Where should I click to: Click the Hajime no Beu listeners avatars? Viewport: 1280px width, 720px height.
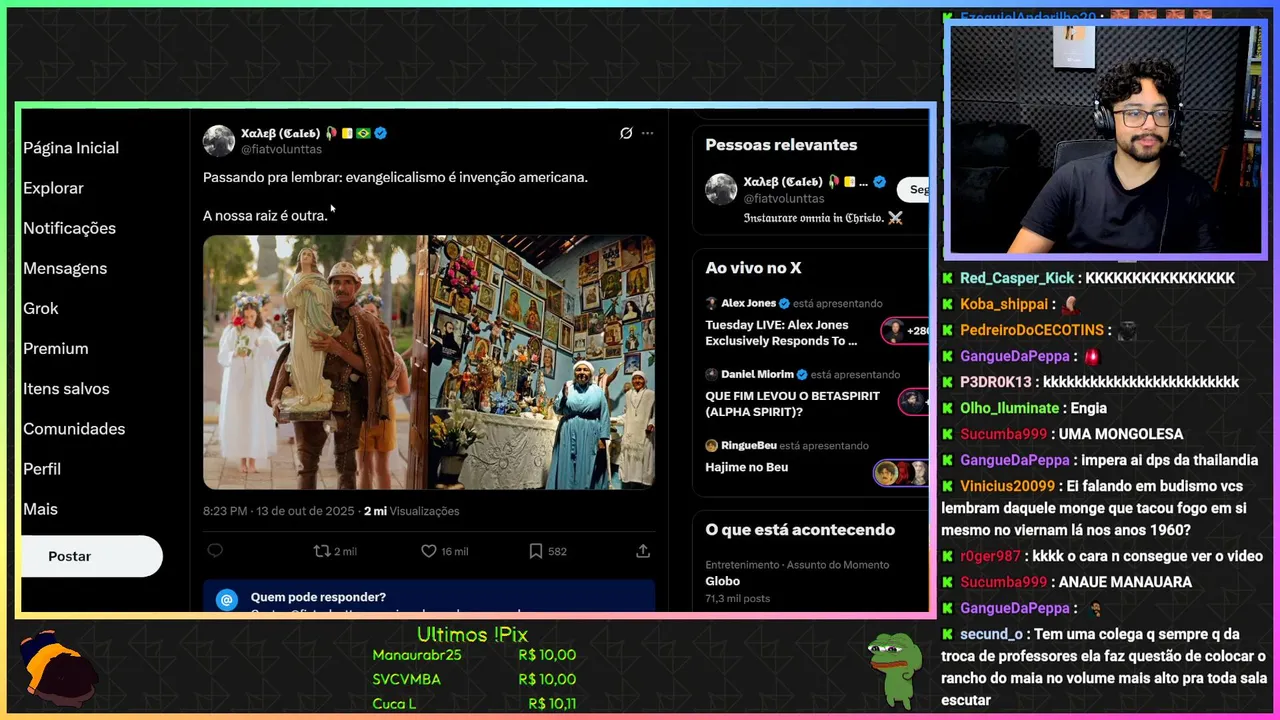click(901, 473)
